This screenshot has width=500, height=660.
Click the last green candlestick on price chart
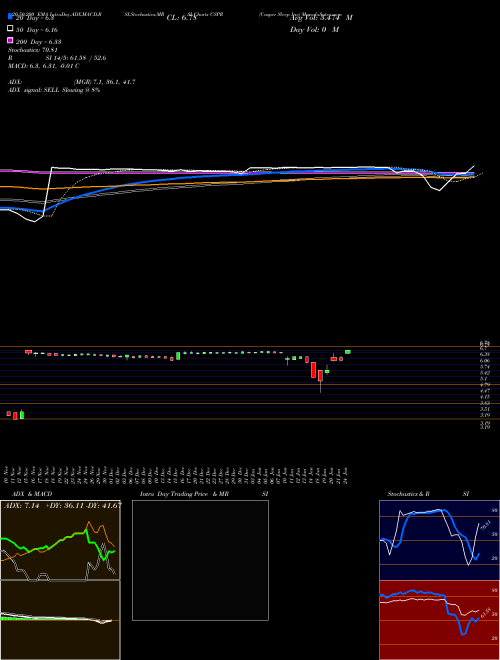coord(348,352)
